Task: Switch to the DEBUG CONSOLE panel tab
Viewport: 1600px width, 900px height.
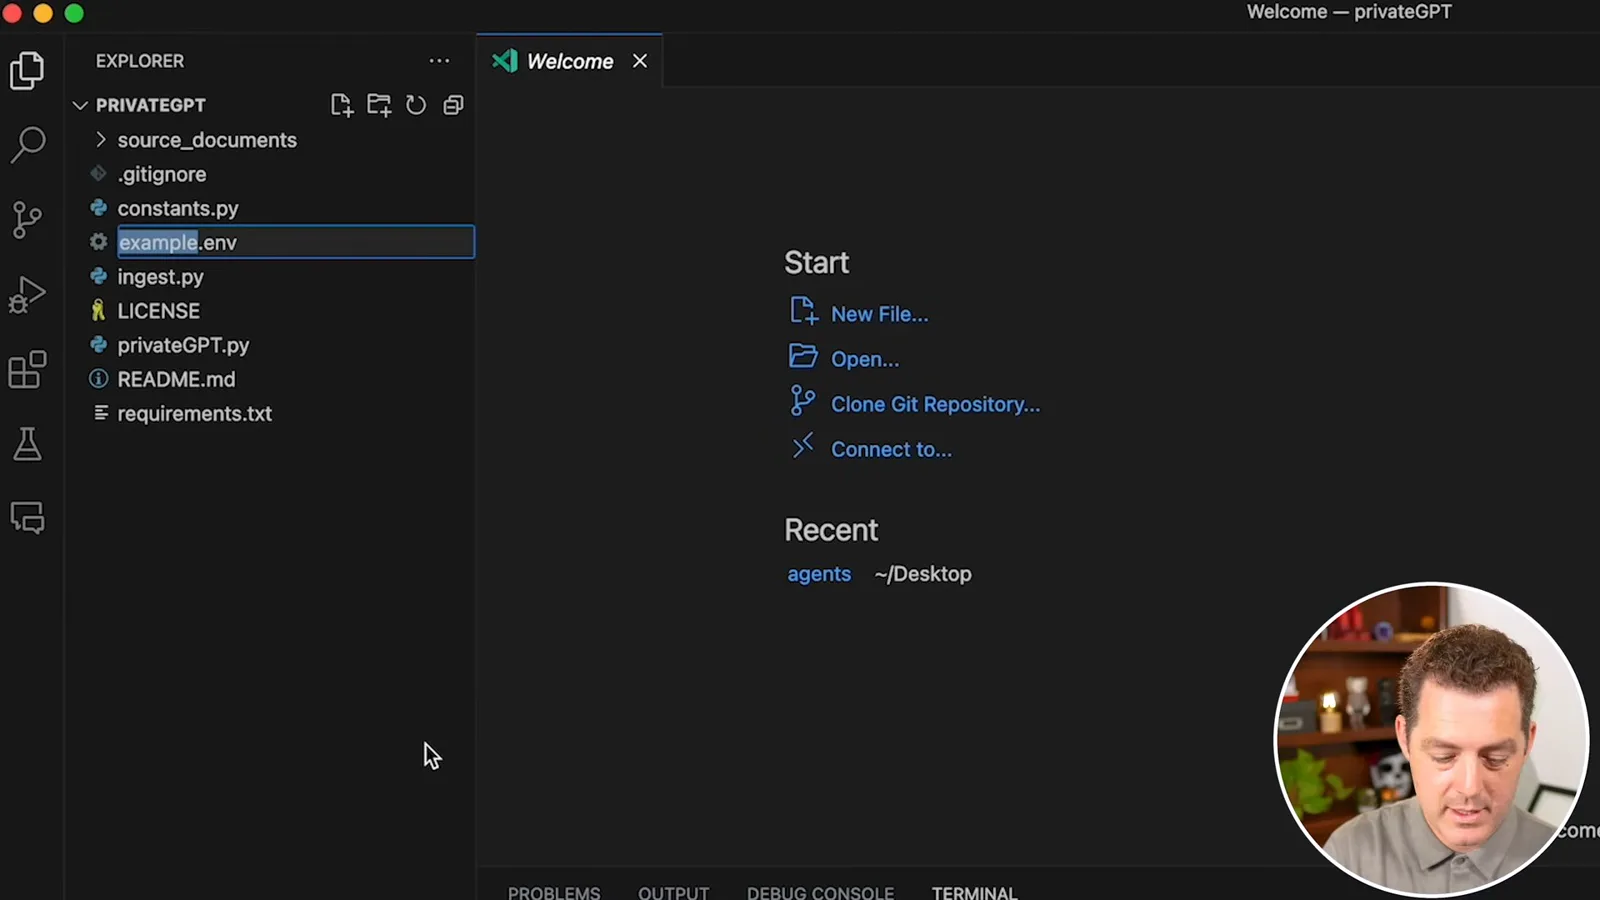Action: 820,892
